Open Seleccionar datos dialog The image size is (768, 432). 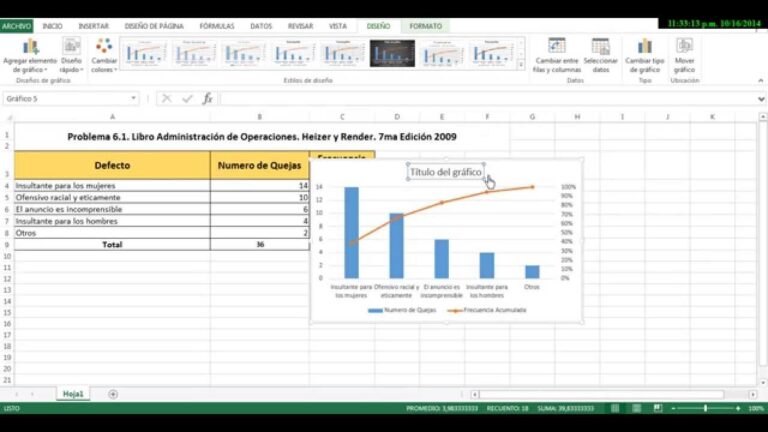(x=601, y=54)
